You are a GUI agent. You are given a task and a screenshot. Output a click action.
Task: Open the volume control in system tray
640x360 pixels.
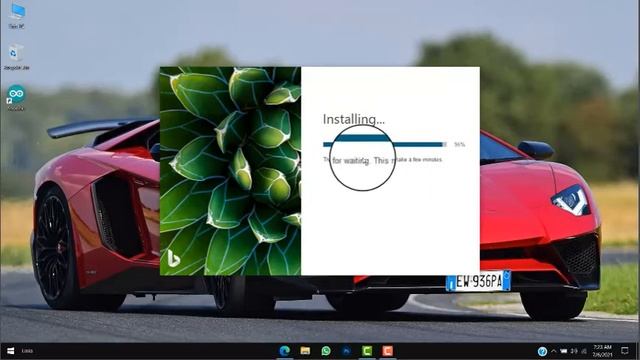[574, 351]
